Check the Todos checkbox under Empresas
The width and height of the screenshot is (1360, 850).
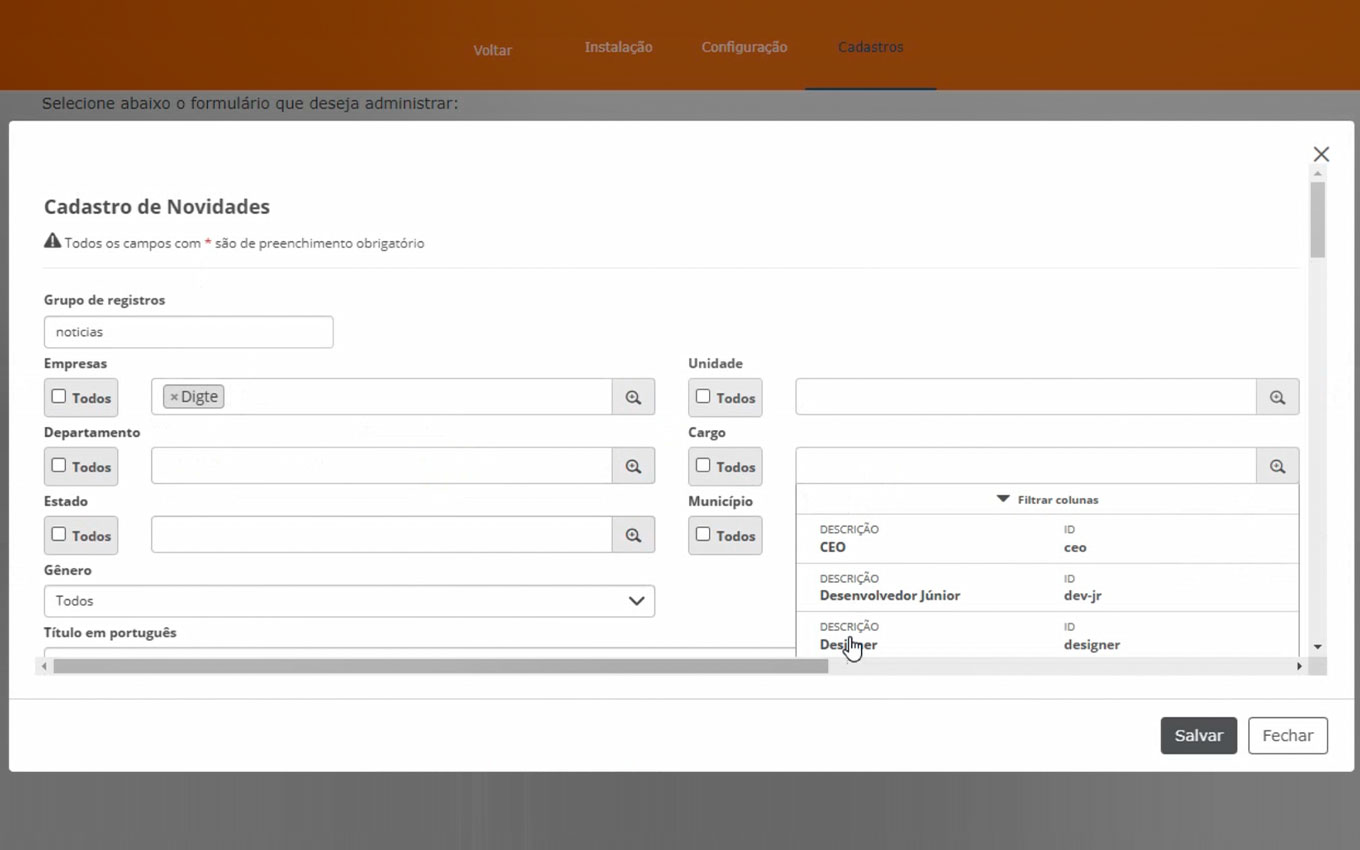(59, 397)
